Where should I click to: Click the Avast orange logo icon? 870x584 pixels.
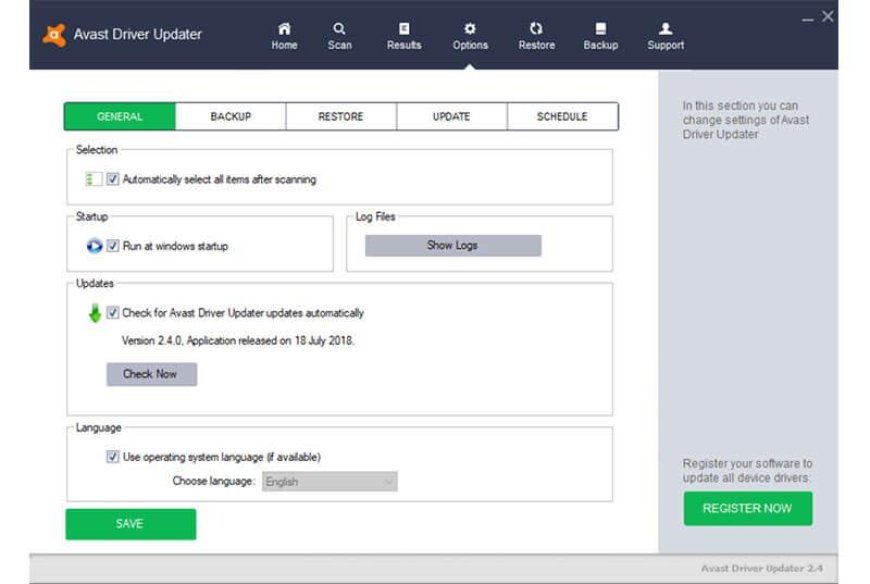click(54, 35)
